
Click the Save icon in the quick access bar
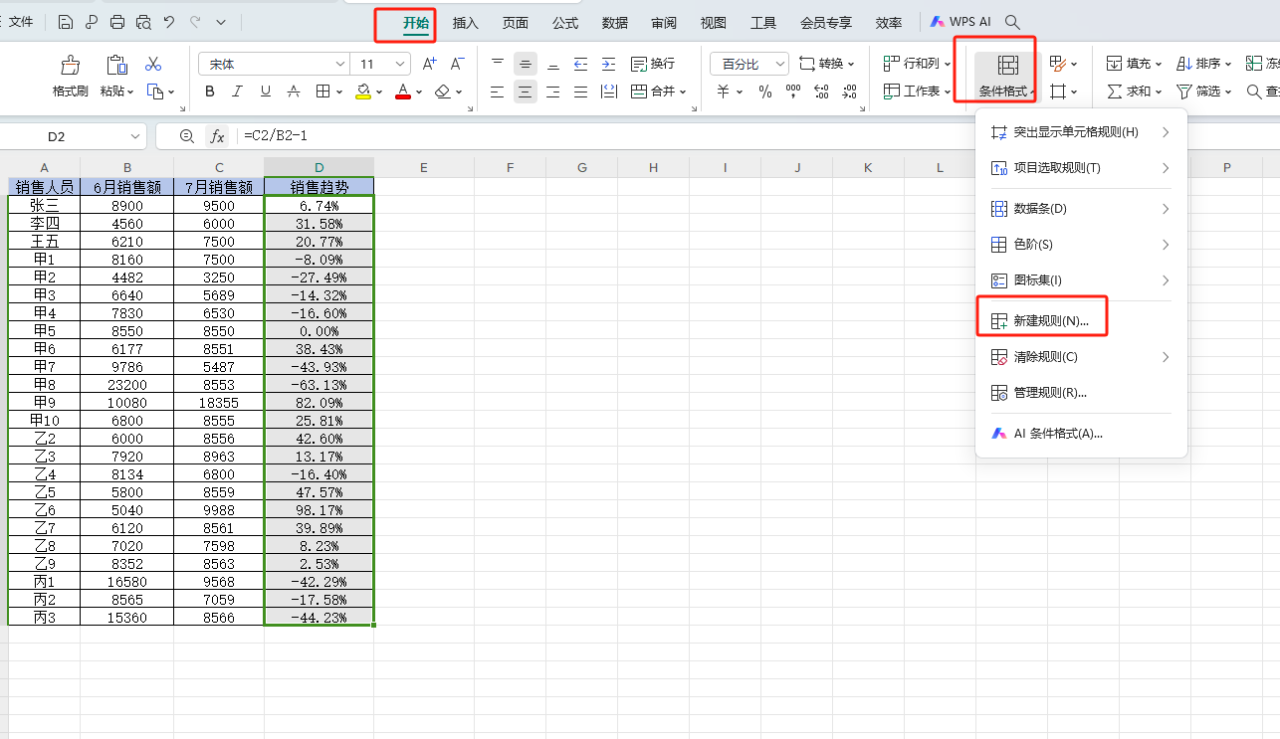65,22
